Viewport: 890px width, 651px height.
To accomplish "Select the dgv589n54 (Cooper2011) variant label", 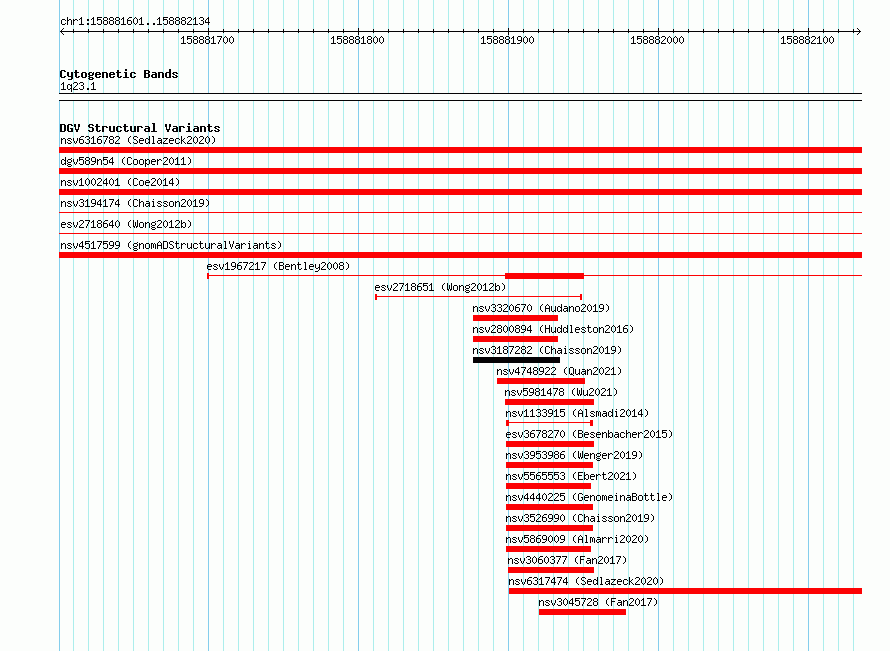I will (x=126, y=161).
